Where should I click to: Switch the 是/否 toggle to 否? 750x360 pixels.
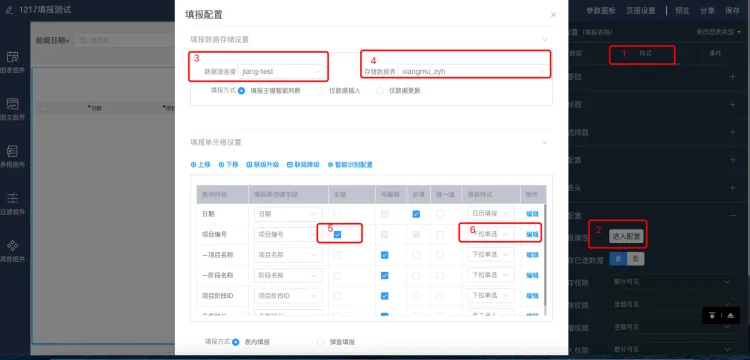[x=636, y=259]
